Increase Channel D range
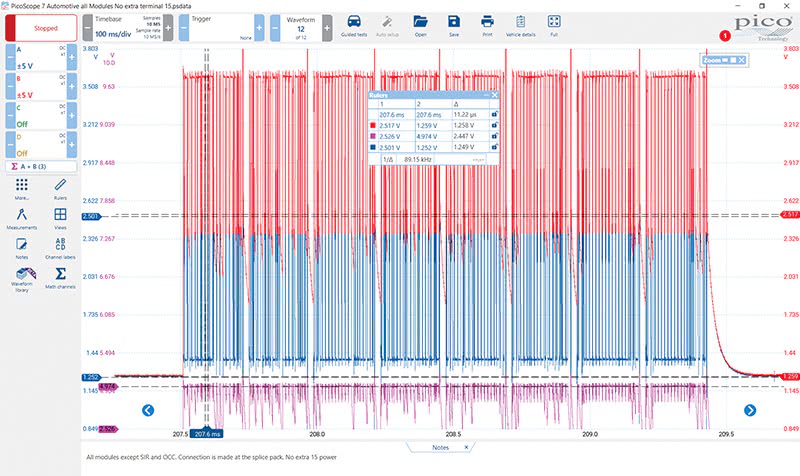 (x=72, y=144)
